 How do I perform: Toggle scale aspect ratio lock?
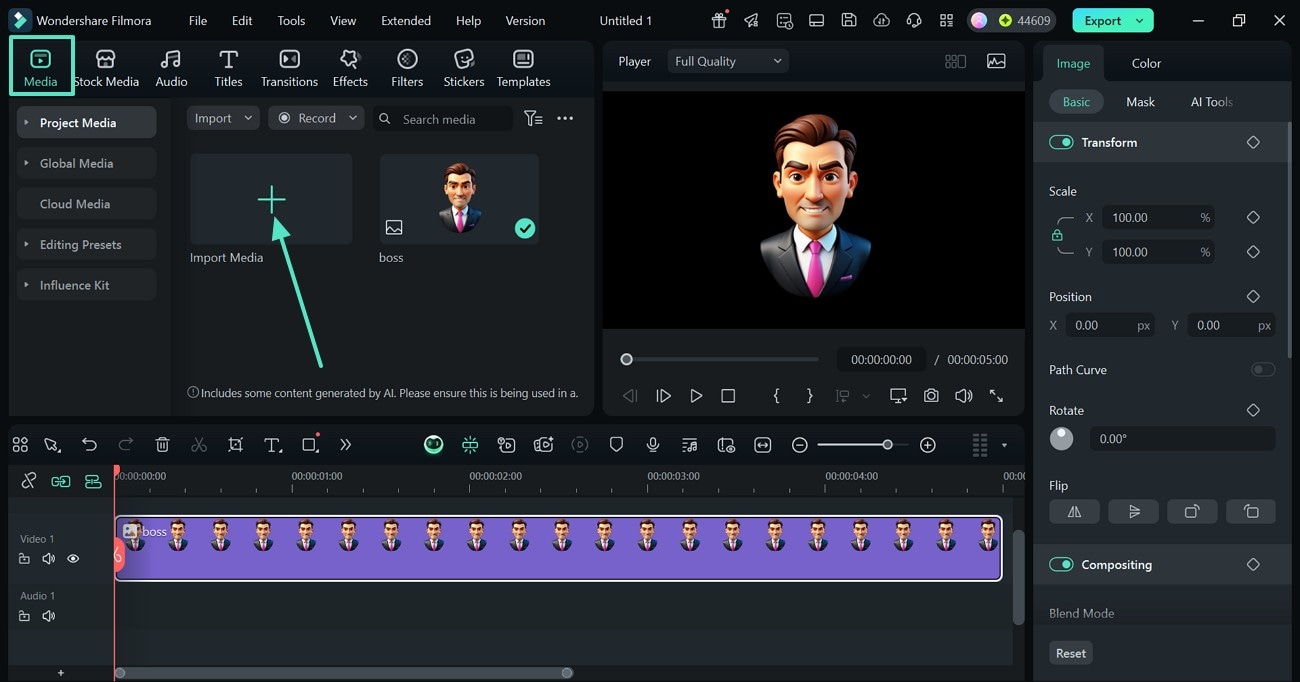[1057, 235]
